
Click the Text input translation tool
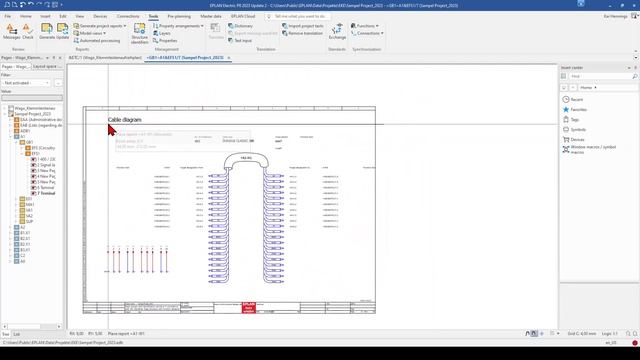point(240,41)
